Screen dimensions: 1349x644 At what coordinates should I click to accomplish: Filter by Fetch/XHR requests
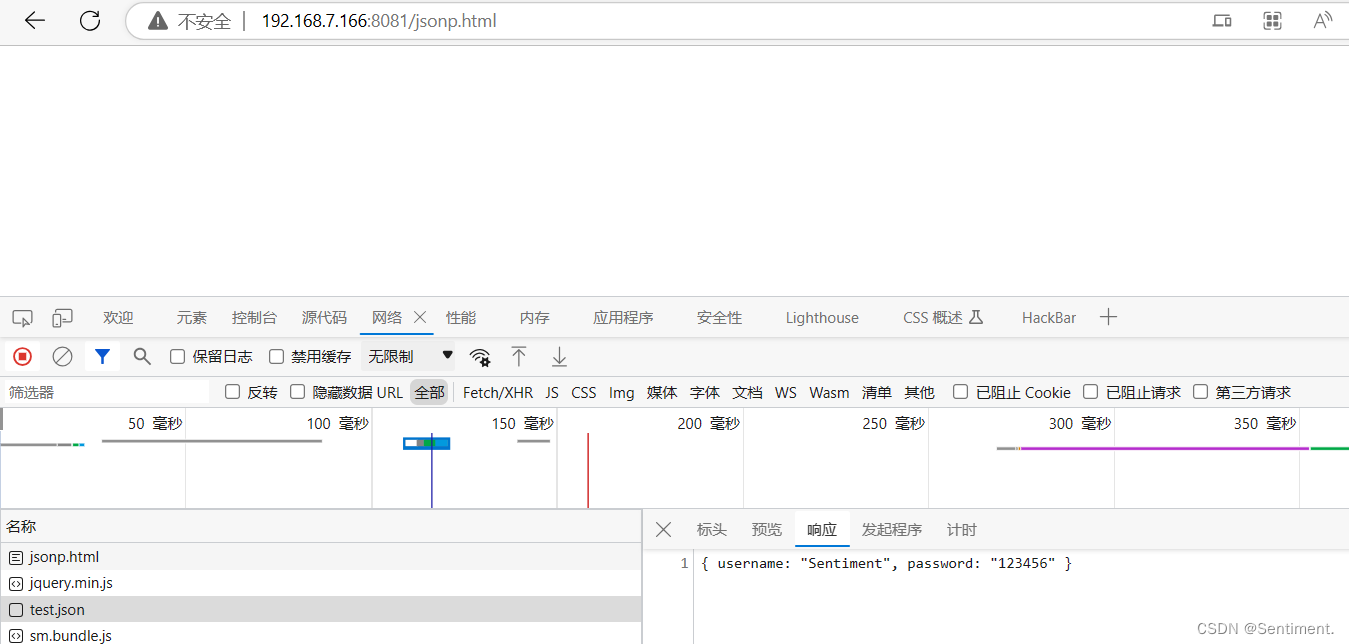click(498, 393)
